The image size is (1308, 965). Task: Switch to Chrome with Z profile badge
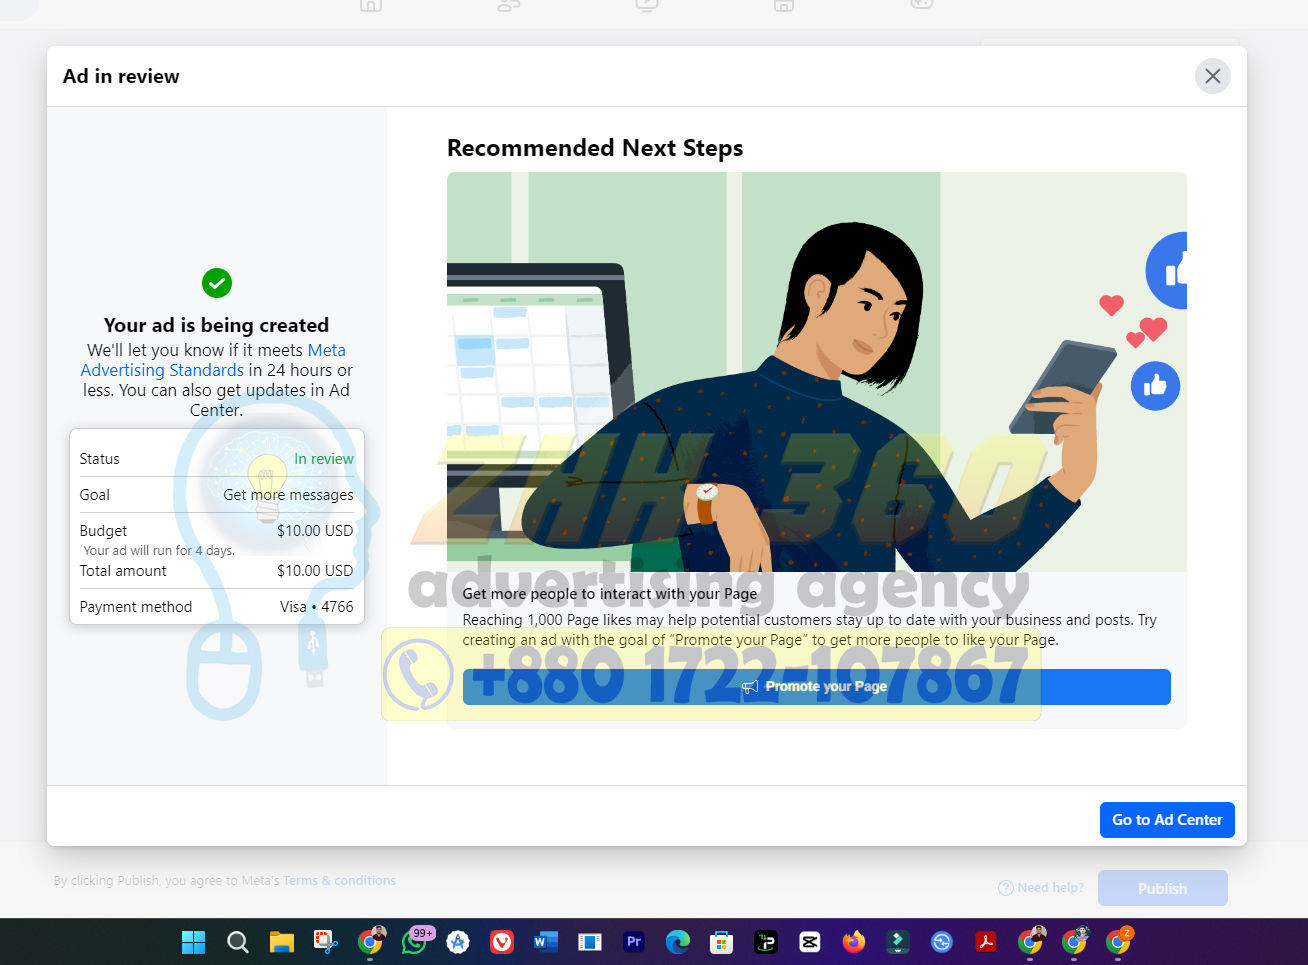[1118, 942]
